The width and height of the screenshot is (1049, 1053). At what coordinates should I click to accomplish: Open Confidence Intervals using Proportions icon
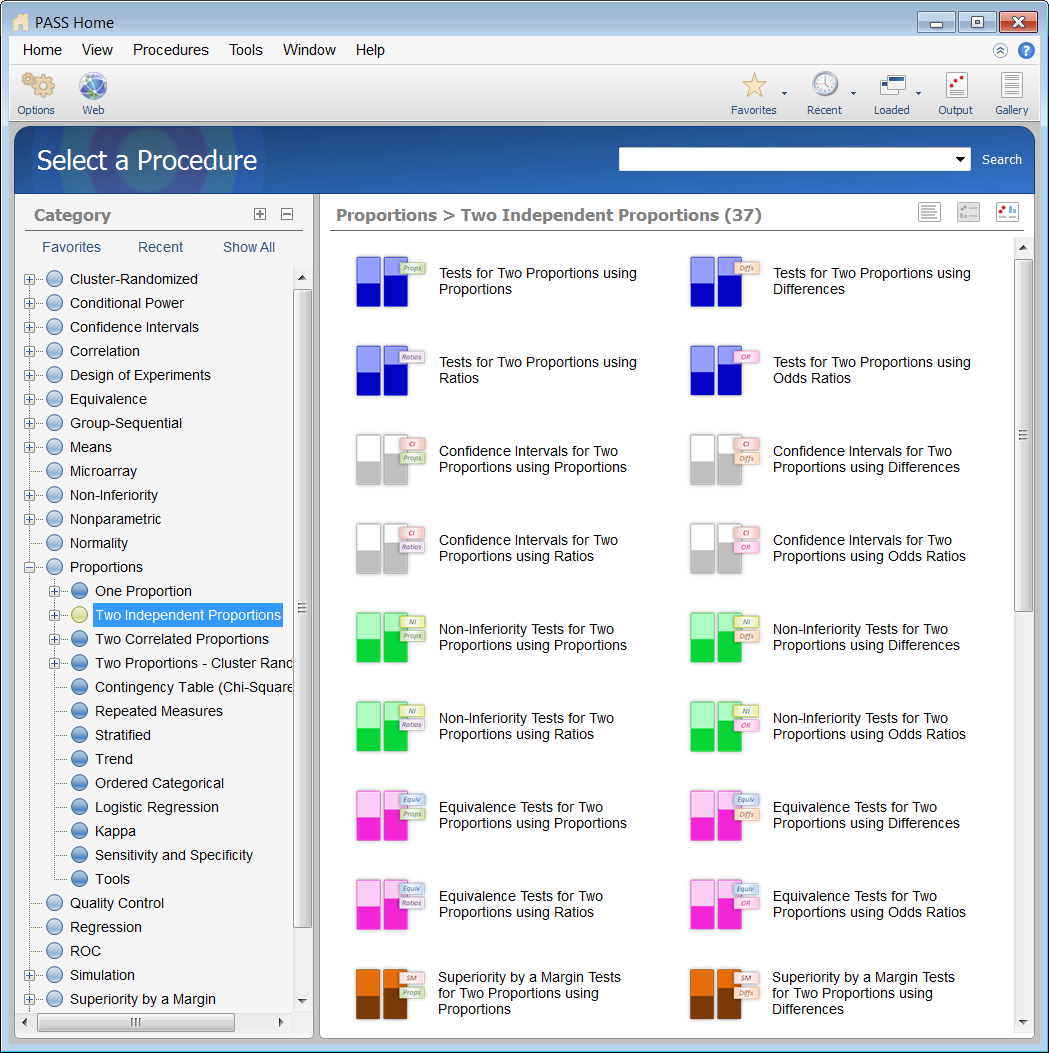point(390,459)
